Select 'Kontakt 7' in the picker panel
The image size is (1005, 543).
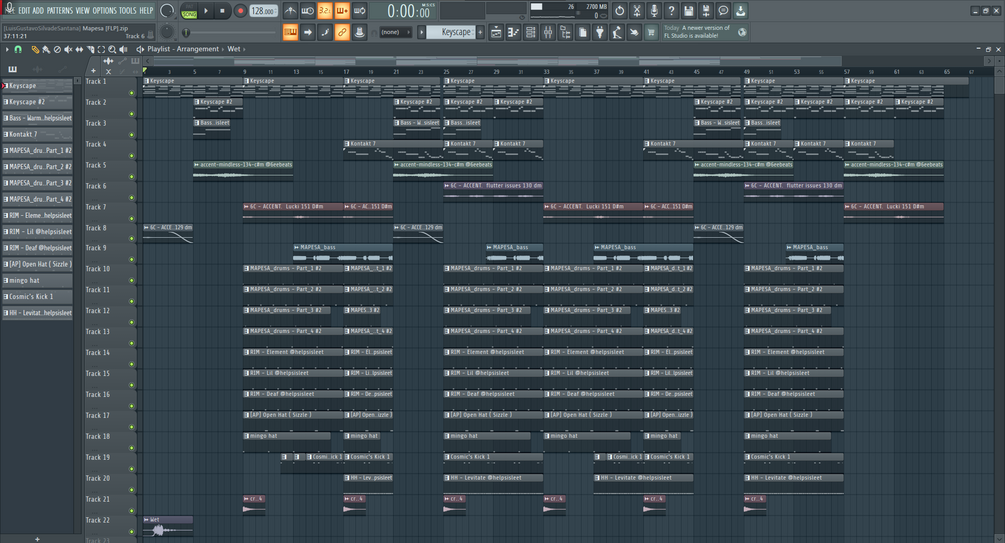(37, 134)
